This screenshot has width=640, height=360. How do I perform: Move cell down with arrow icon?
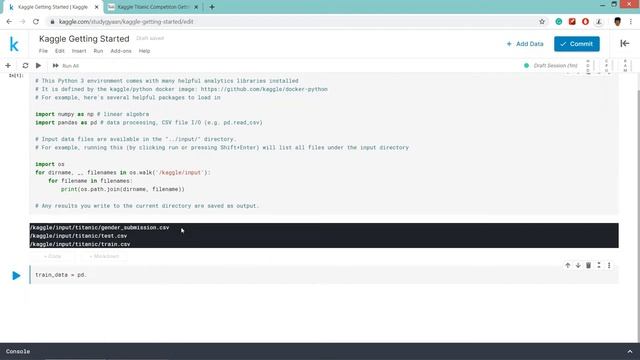[578, 265]
